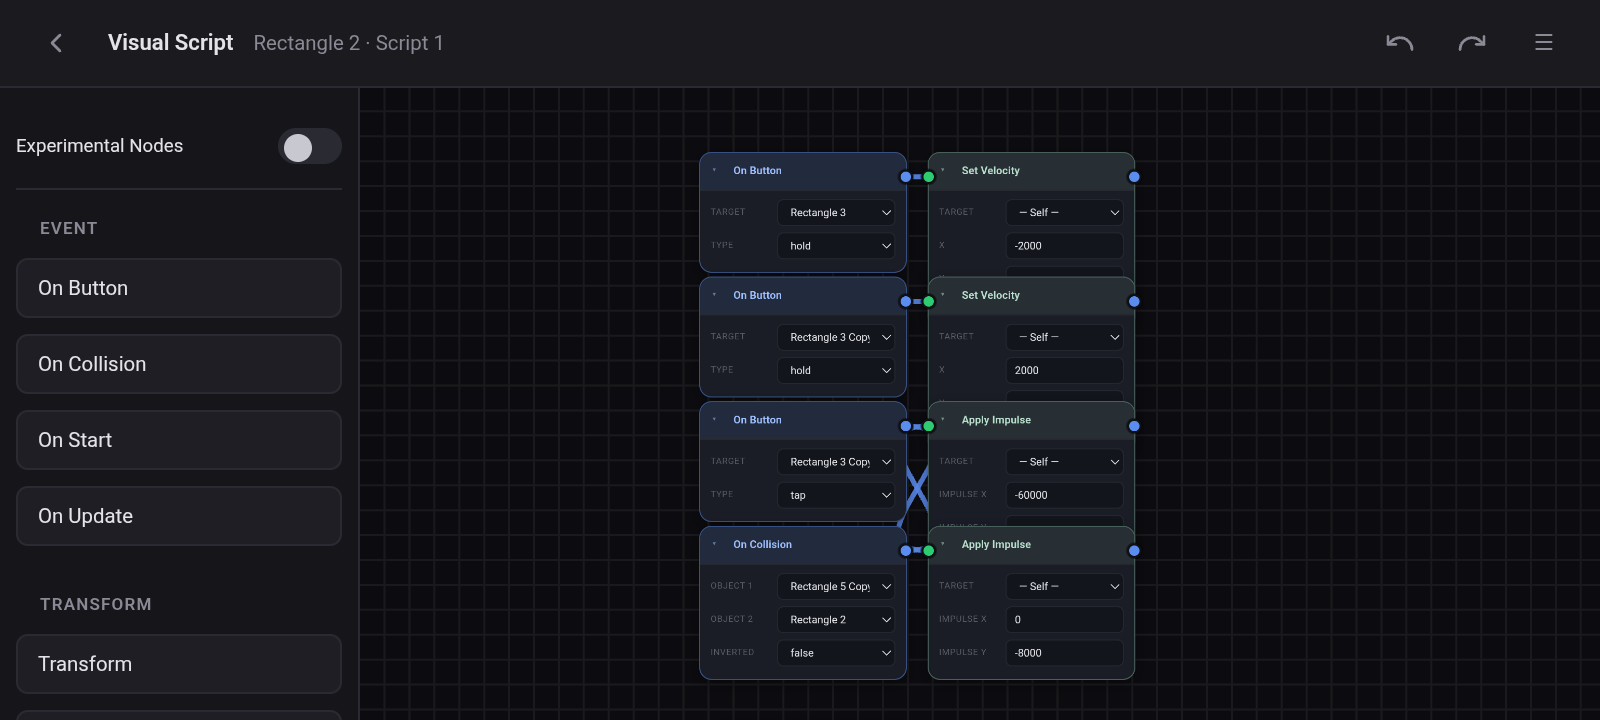Click the EVENT section heading

pyautogui.click(x=69, y=228)
